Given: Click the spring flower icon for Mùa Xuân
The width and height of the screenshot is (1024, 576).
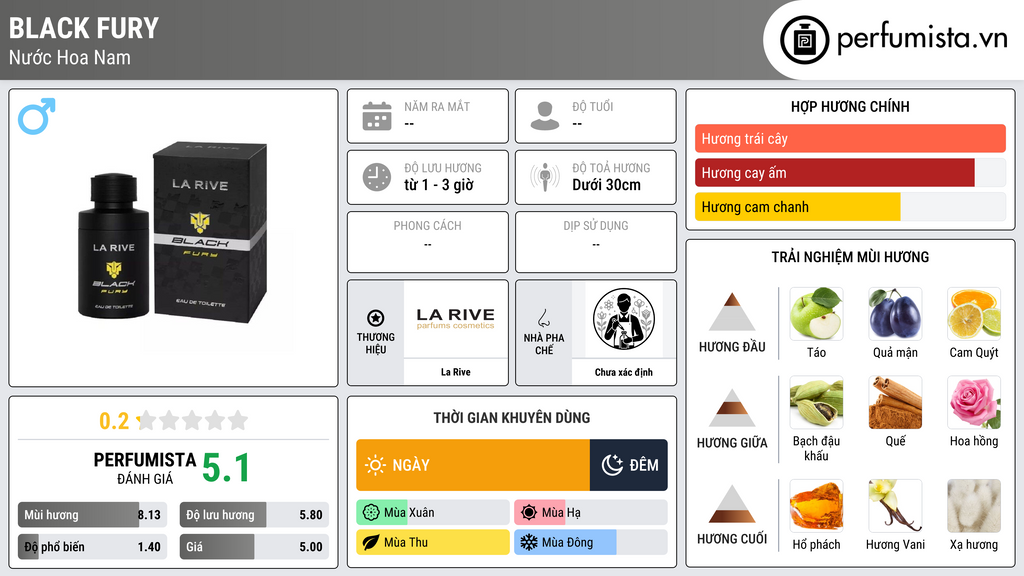Looking at the screenshot, I should point(371,513).
